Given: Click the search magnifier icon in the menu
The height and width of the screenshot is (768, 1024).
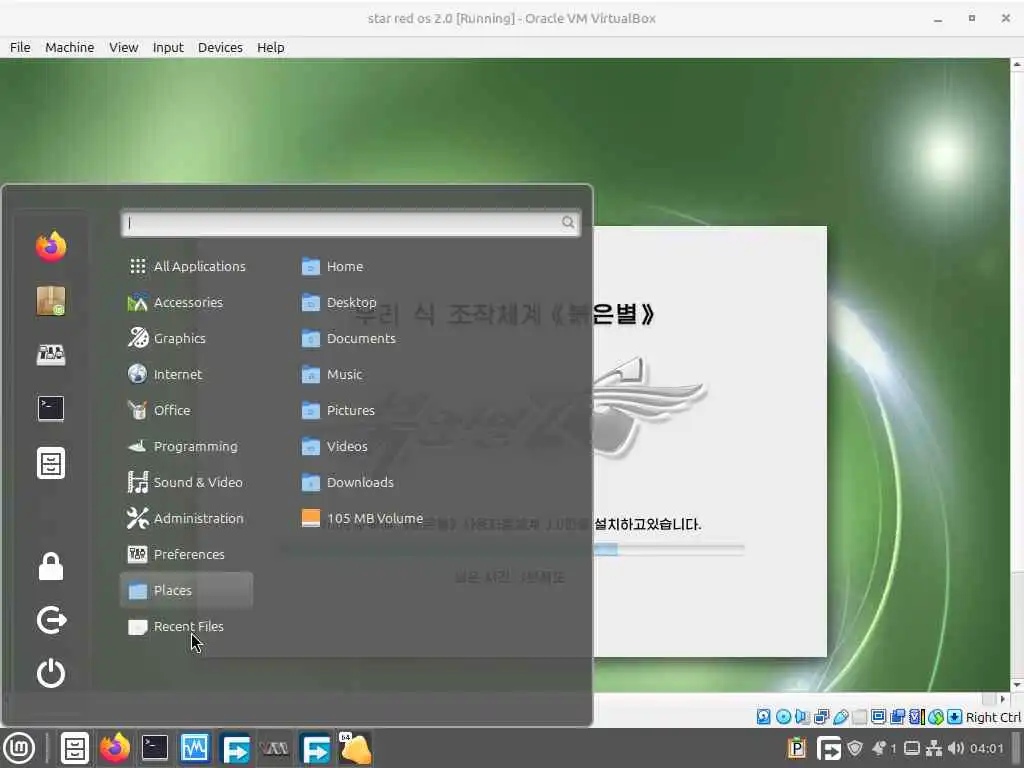Looking at the screenshot, I should pyautogui.click(x=568, y=223).
